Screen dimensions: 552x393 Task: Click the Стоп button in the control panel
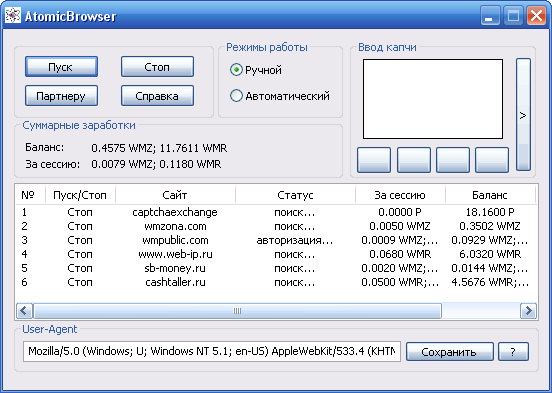[157, 67]
